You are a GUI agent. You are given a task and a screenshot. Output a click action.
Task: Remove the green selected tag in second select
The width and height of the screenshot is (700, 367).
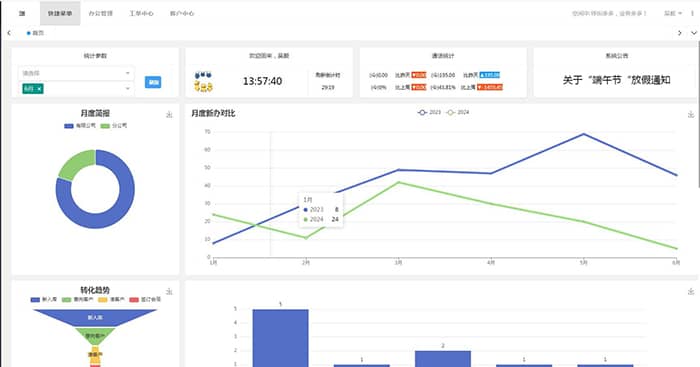point(39,89)
